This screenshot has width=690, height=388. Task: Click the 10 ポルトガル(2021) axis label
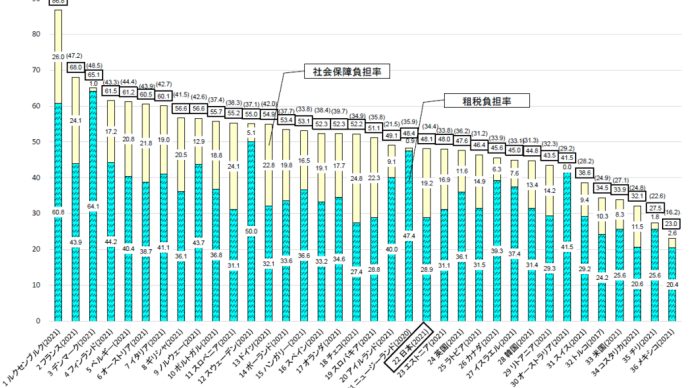(193, 353)
